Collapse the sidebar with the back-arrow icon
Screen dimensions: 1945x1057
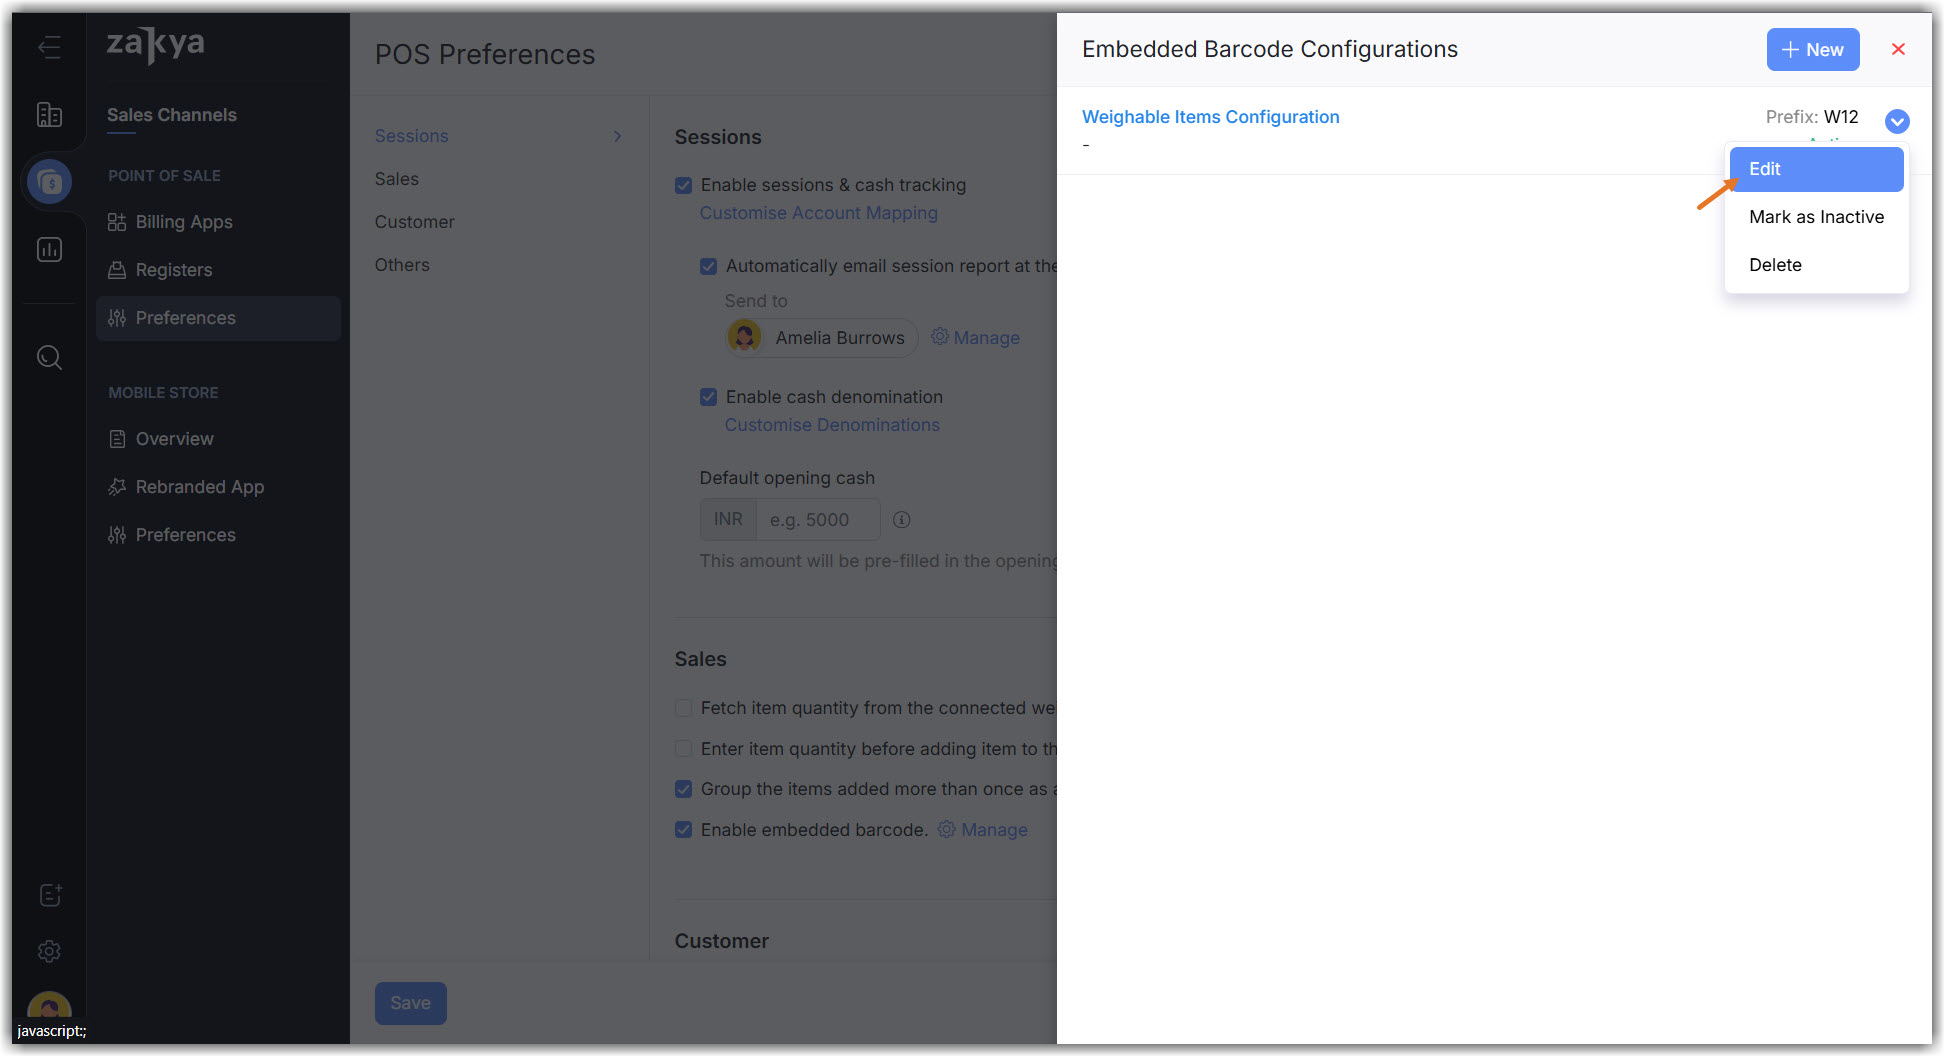pyautogui.click(x=49, y=47)
